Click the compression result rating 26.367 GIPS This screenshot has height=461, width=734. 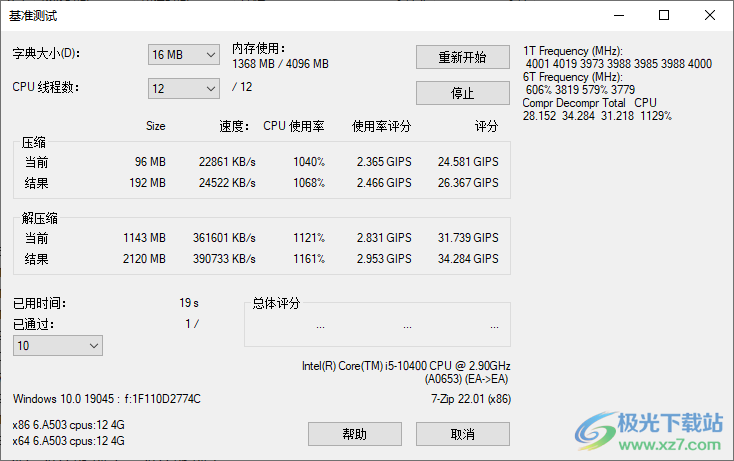[x=468, y=183]
